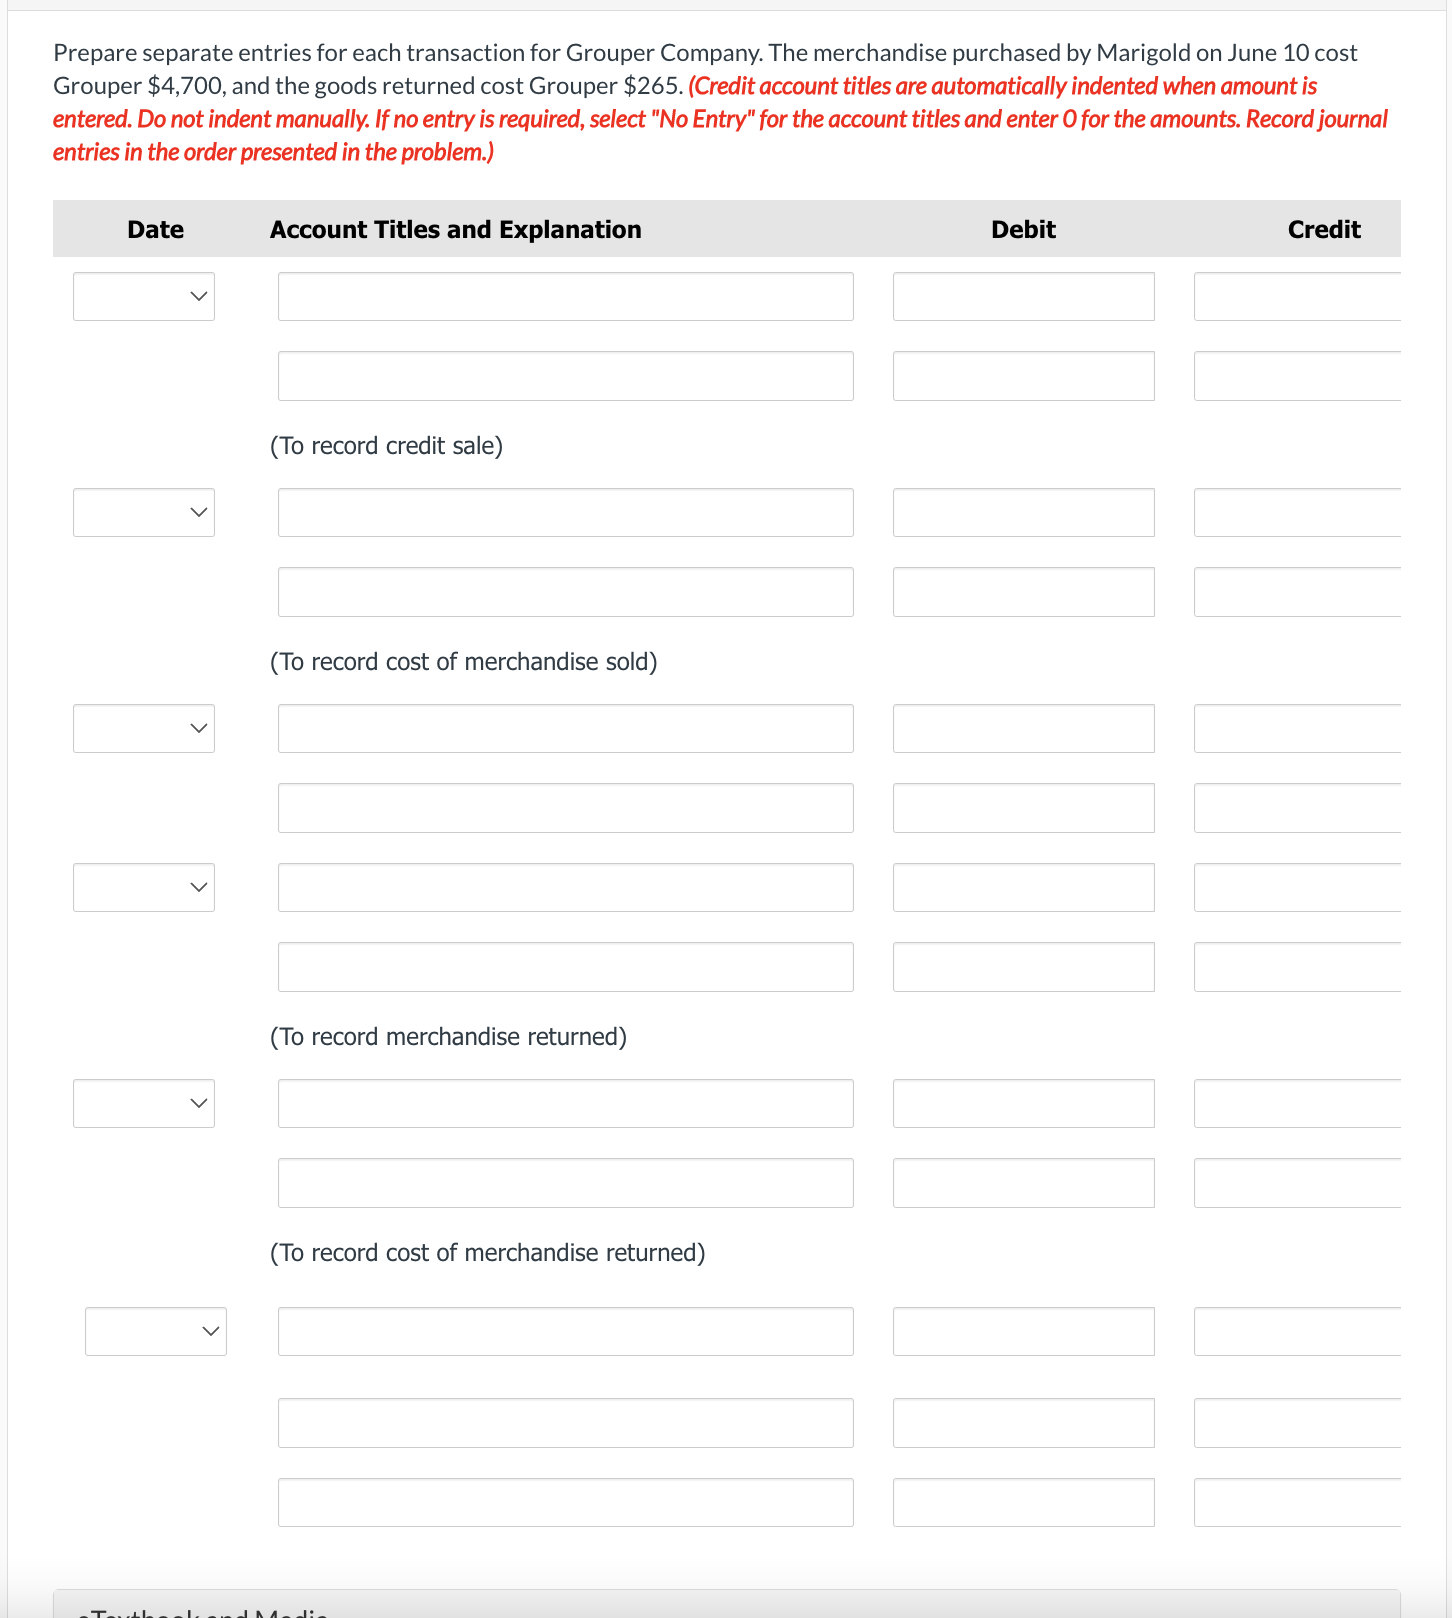Screen dimensions: 1452x1618
Task: Click the account title field for cost of merchandise returned
Action: coord(565,1103)
